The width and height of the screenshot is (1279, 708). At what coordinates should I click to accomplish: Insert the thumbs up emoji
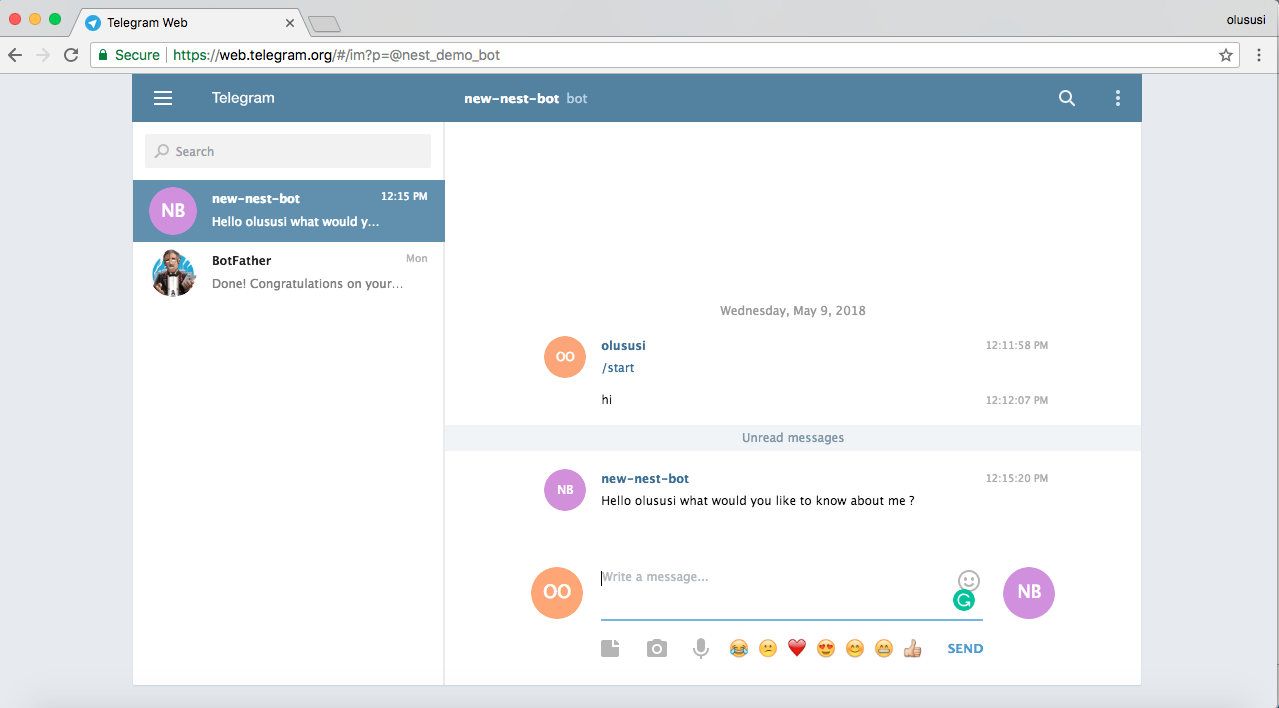(912, 648)
